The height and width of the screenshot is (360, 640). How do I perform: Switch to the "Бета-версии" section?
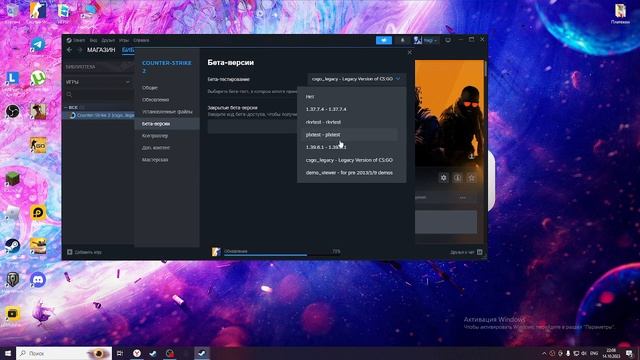[167, 124]
